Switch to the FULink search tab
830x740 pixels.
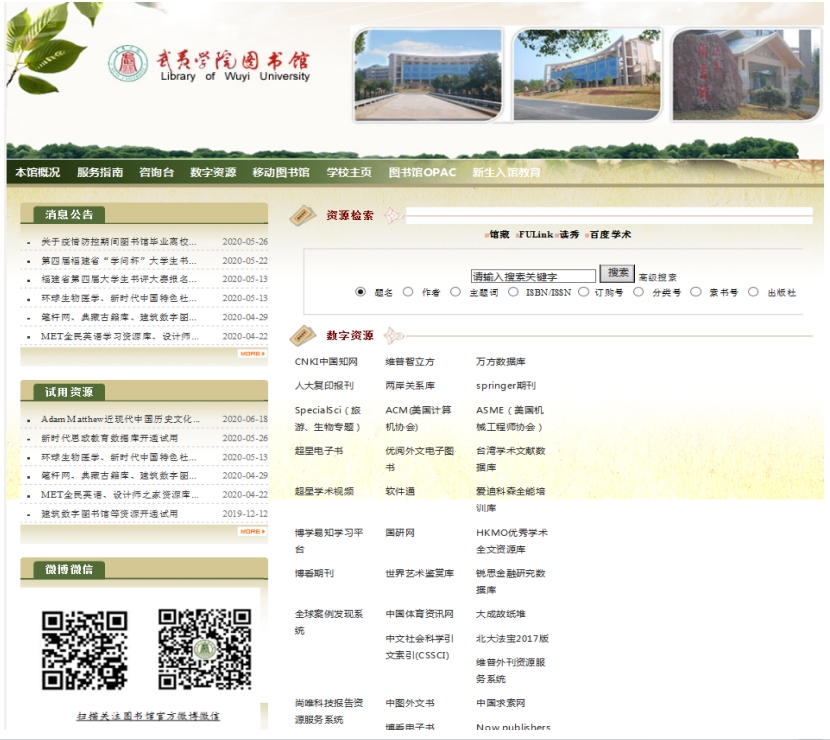tap(534, 235)
